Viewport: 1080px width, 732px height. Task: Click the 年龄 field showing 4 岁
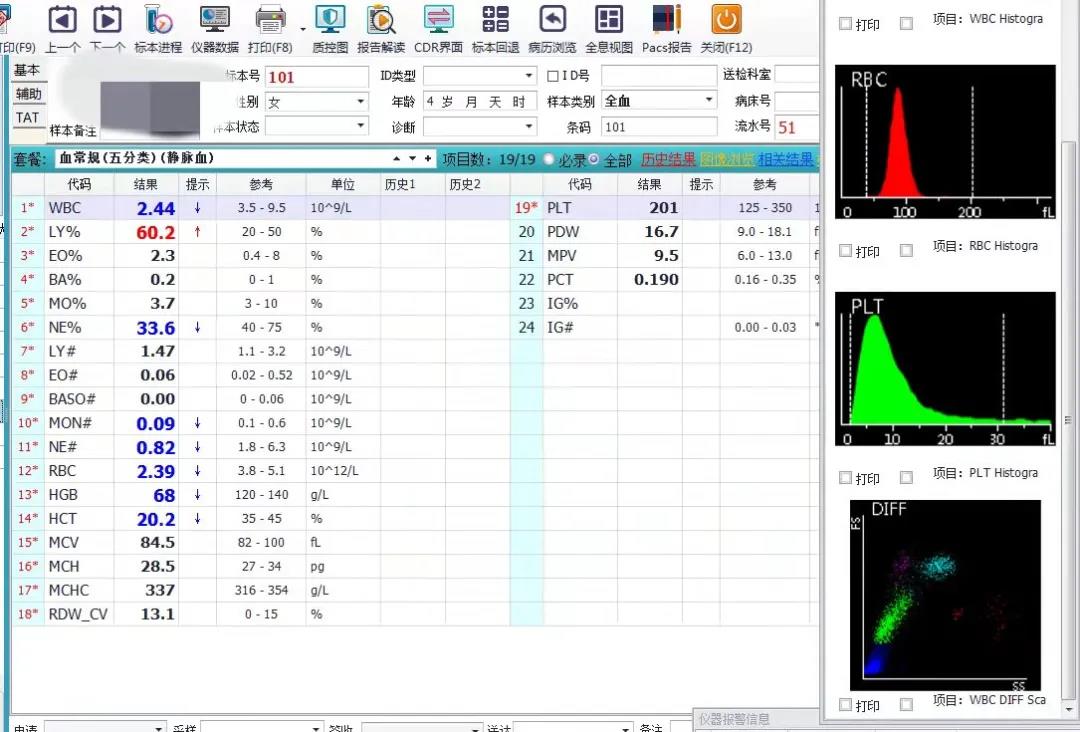479,102
